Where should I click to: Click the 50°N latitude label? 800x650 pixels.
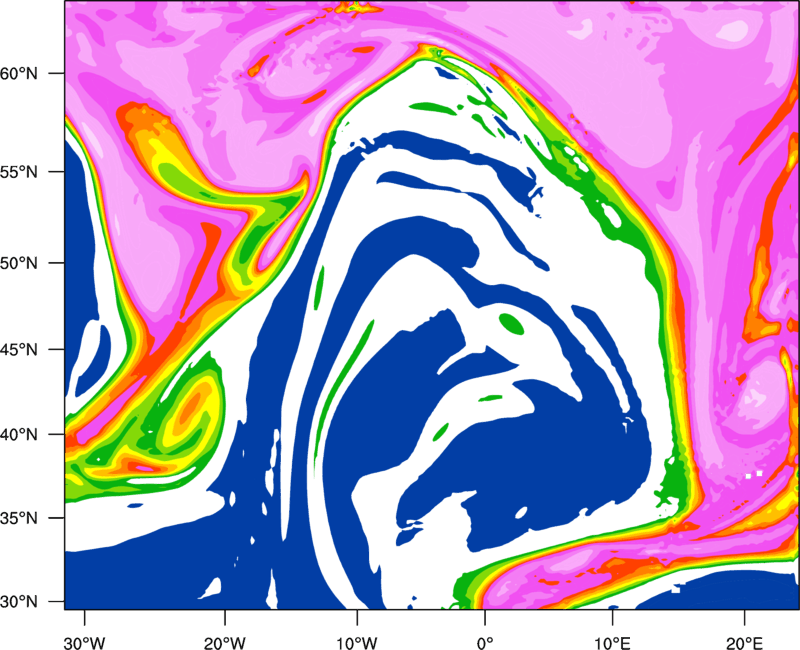(19, 263)
